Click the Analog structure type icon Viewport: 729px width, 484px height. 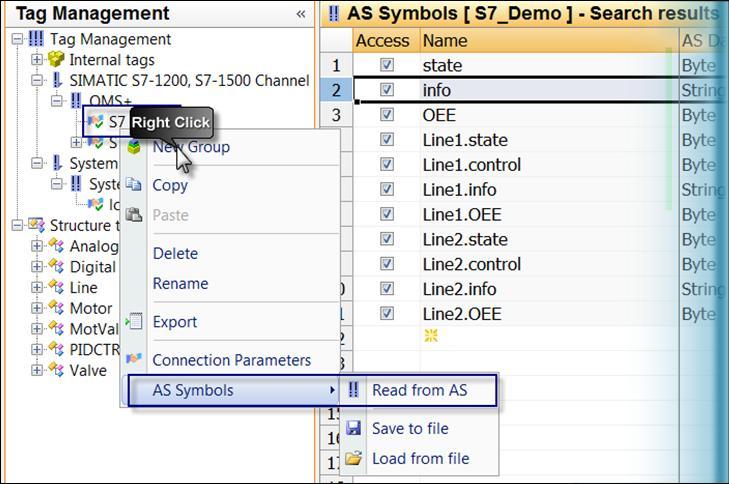pos(56,245)
